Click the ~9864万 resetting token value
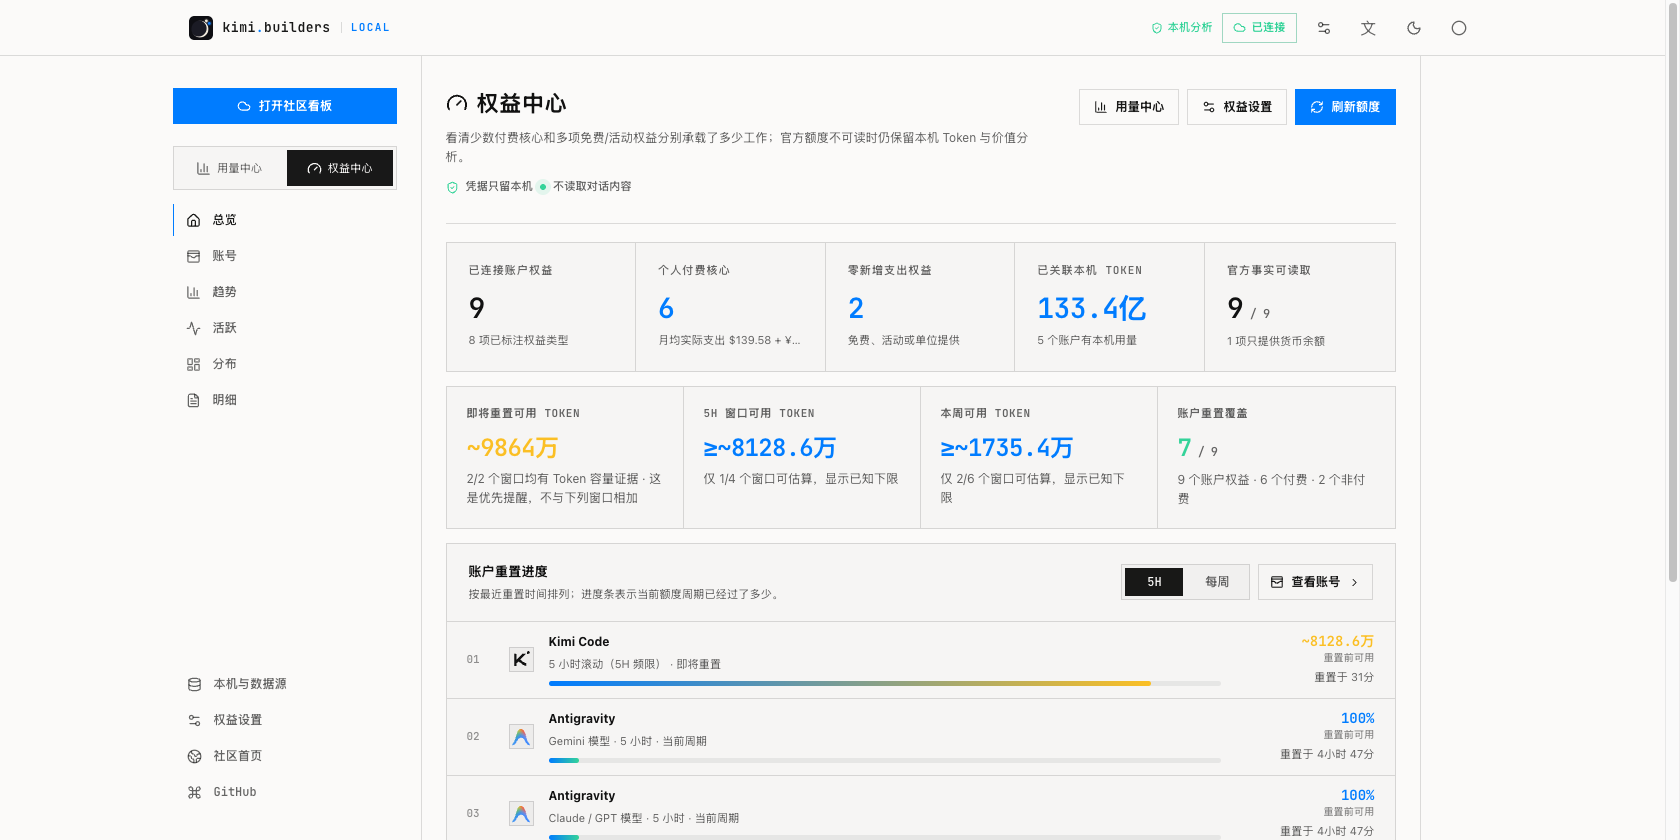 coord(512,448)
